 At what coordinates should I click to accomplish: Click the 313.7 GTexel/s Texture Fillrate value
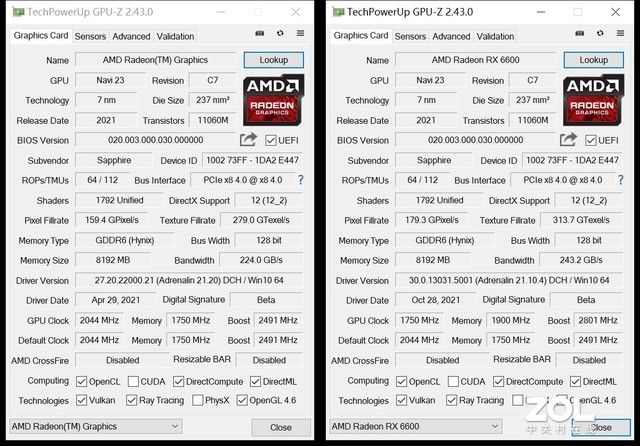pos(581,220)
